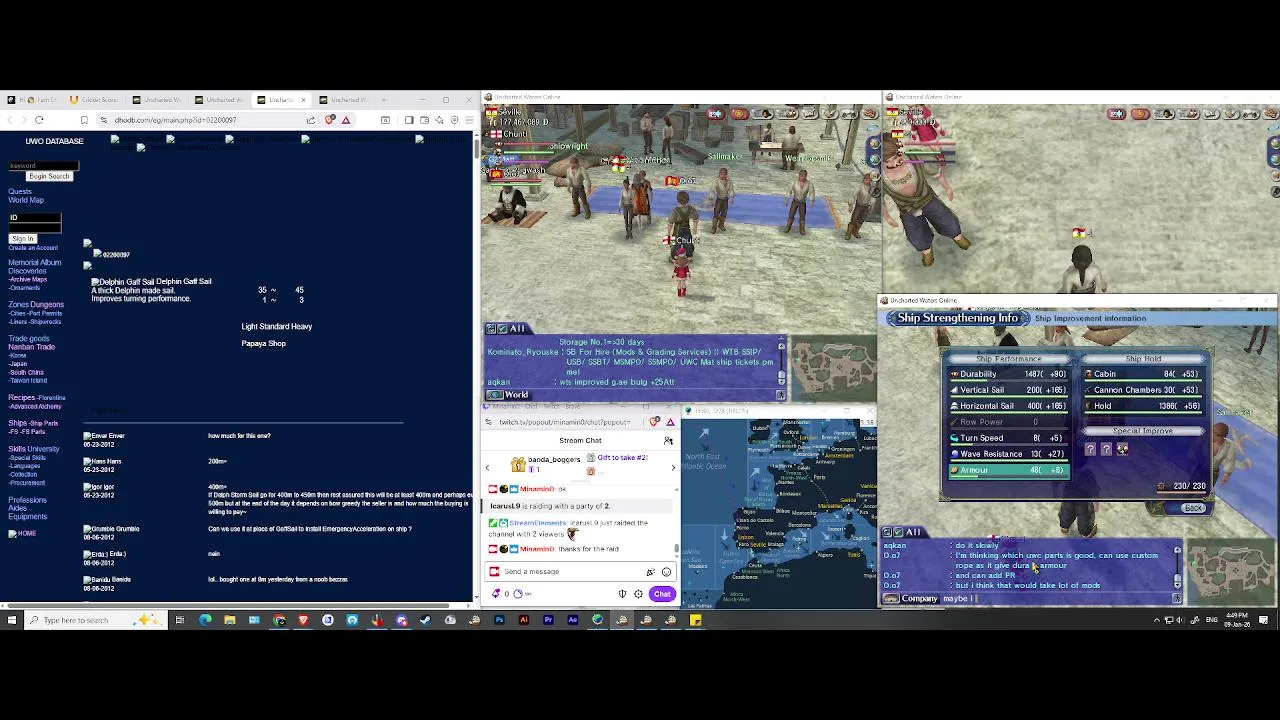Open the Brave wallet icon
The width and height of the screenshot is (1280, 720).
[424, 120]
